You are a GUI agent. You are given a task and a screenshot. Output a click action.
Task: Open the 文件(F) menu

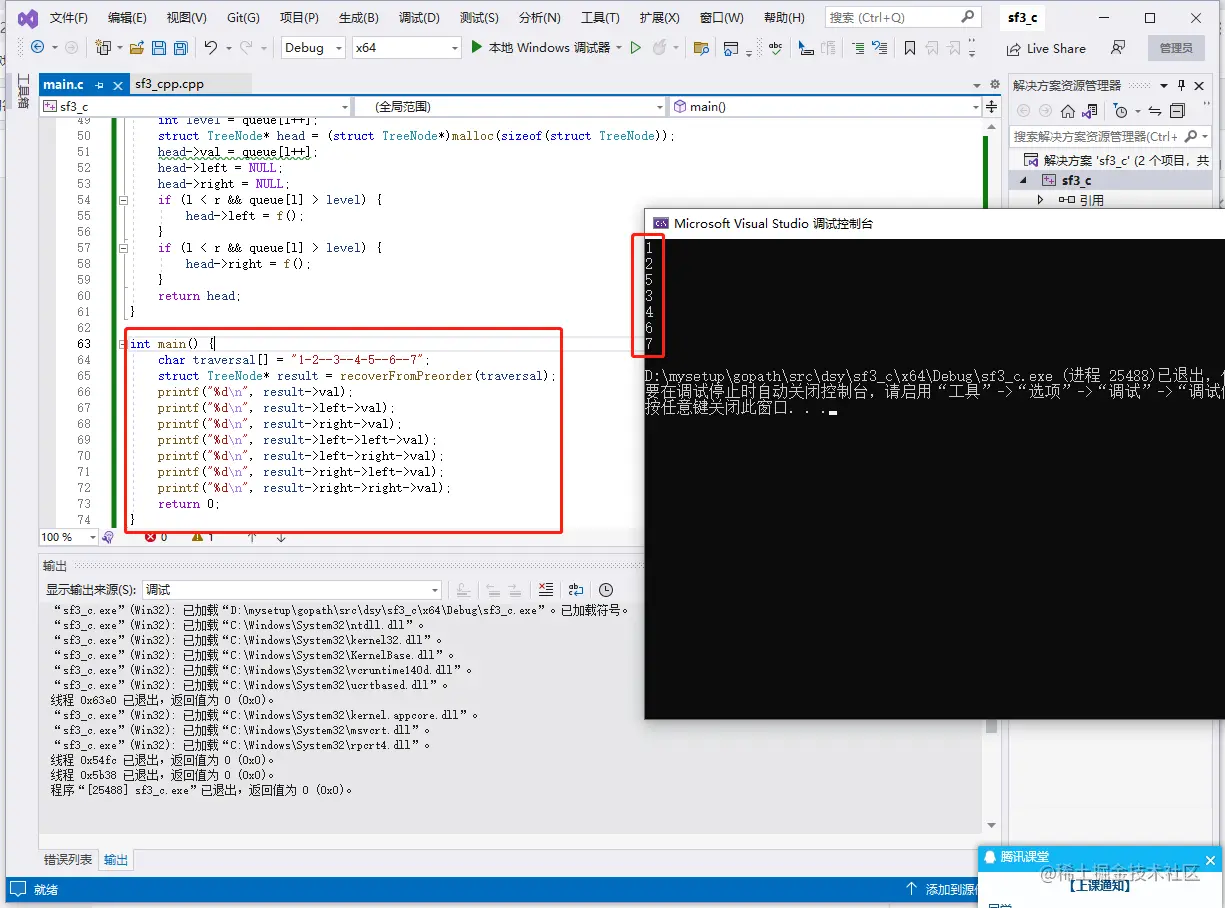[68, 18]
